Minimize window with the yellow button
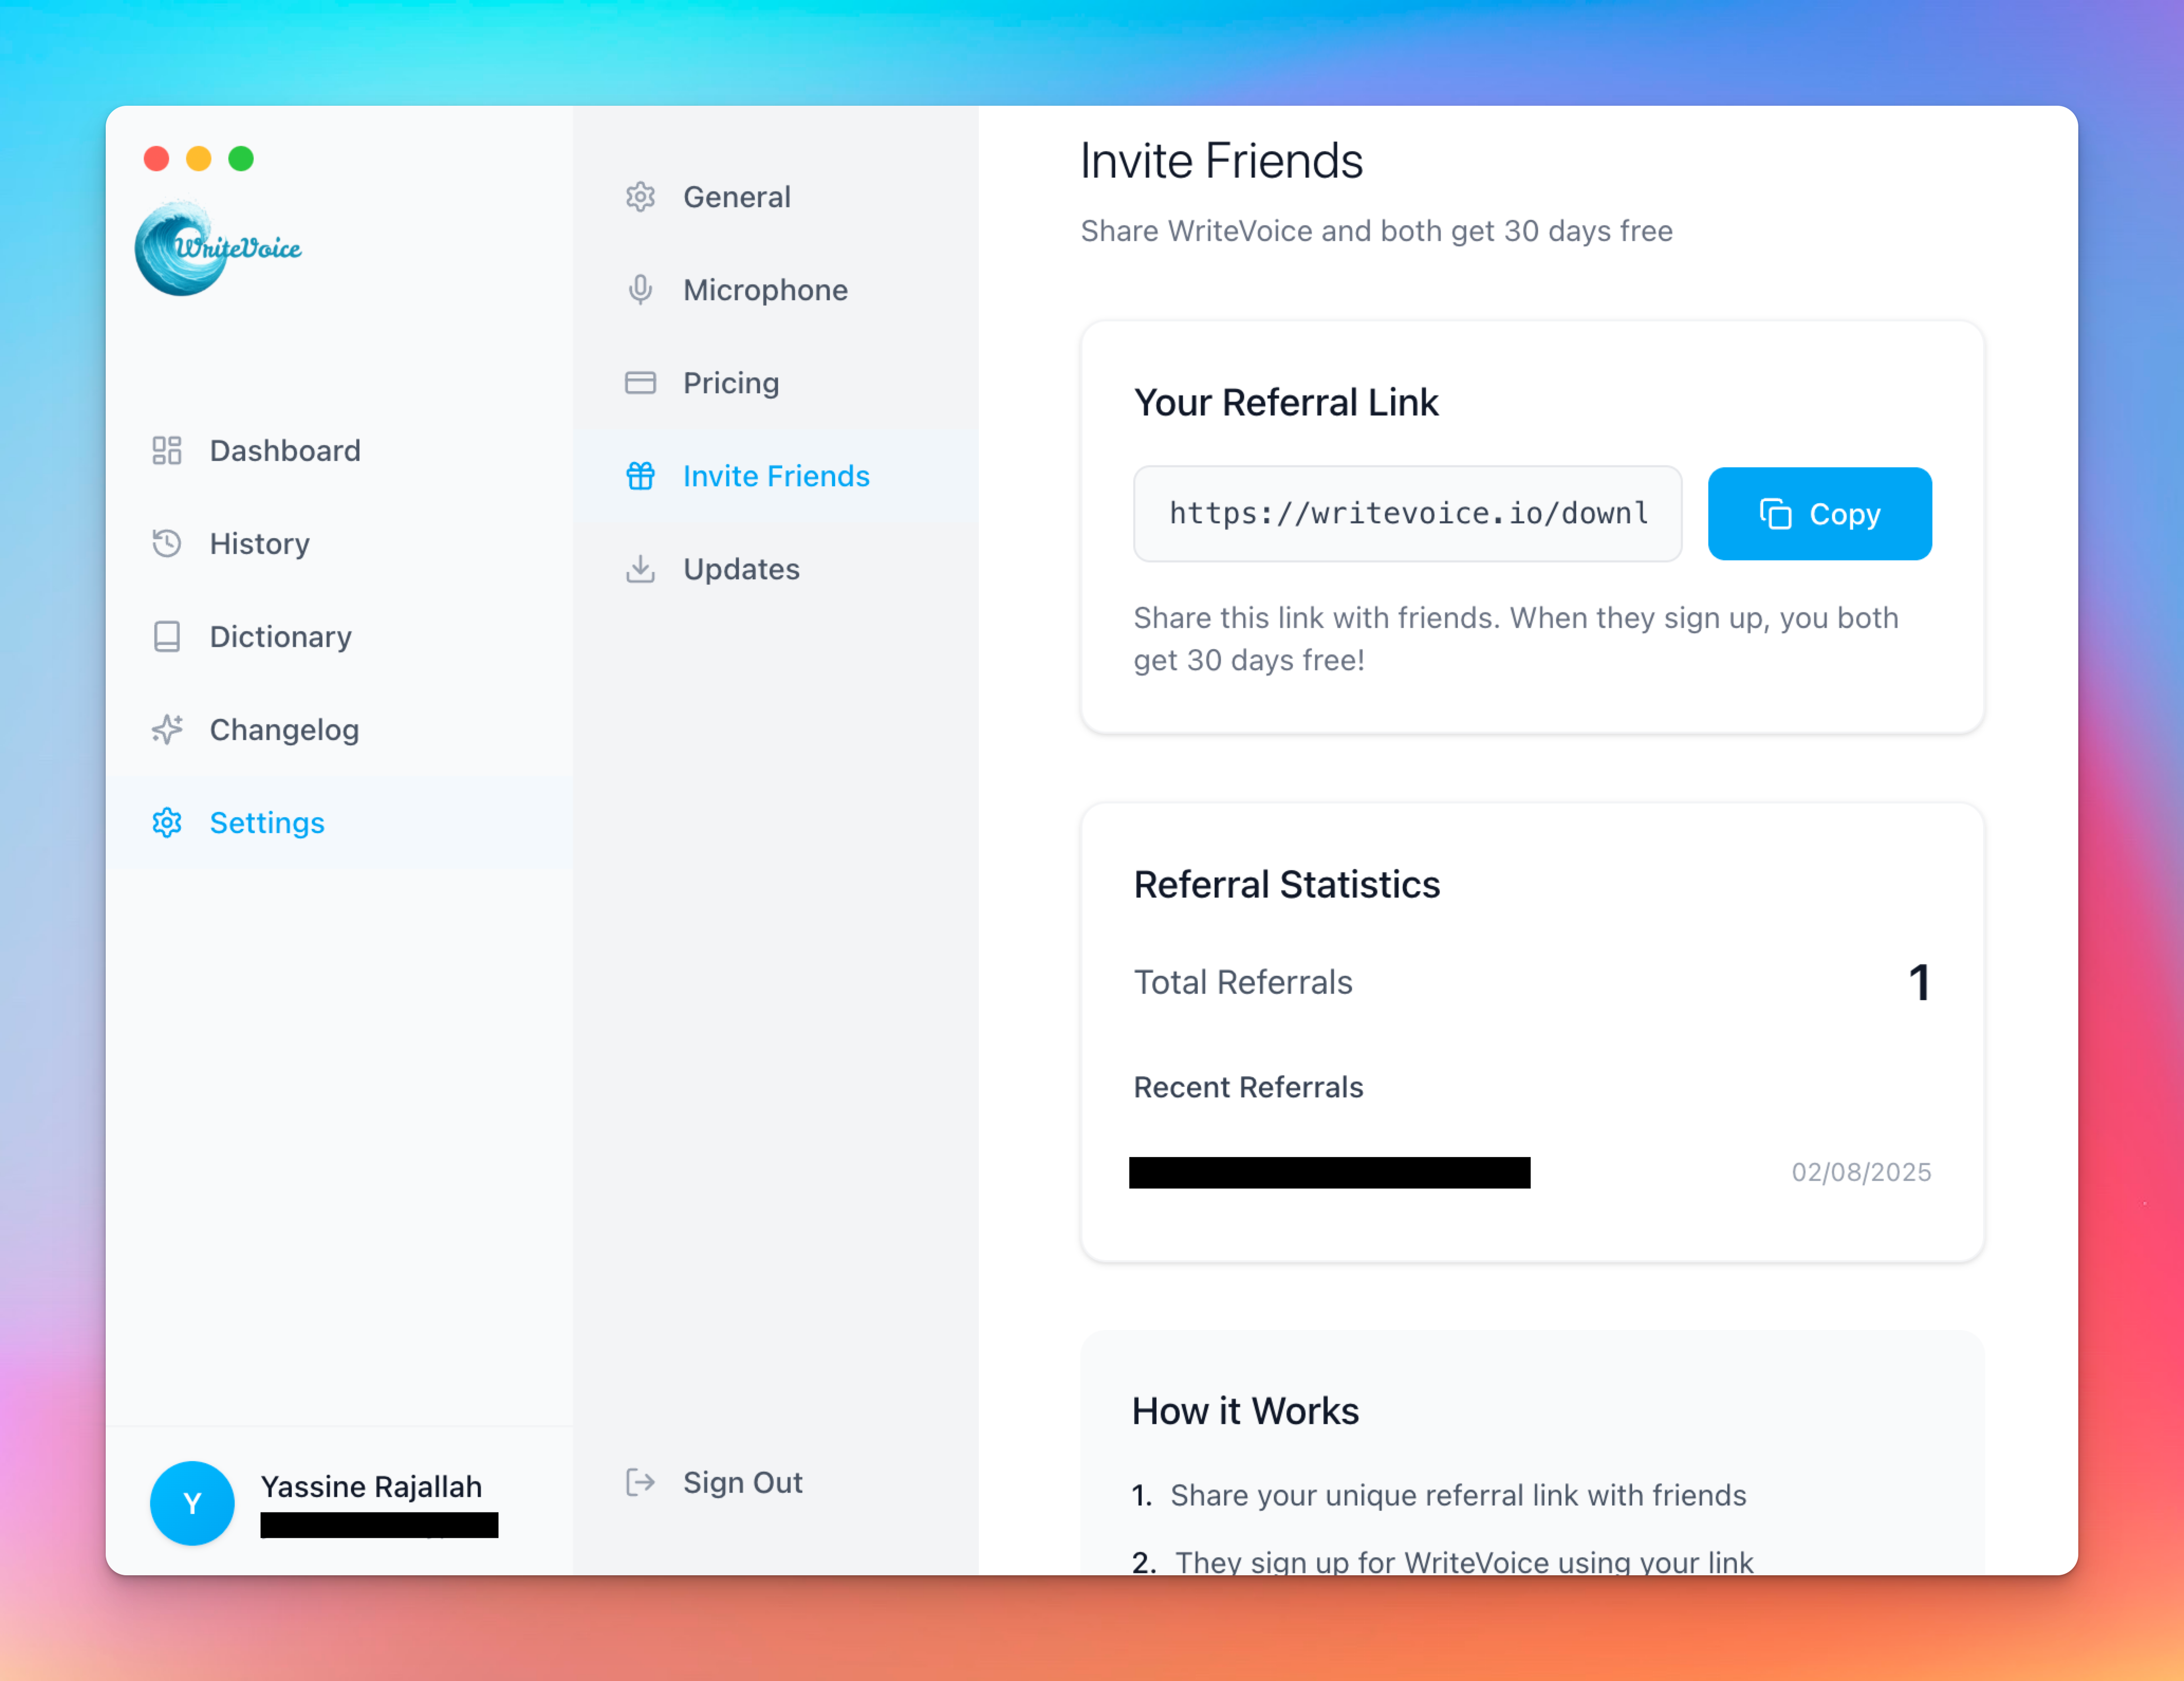Image resolution: width=2184 pixels, height=1681 pixels. point(199,159)
